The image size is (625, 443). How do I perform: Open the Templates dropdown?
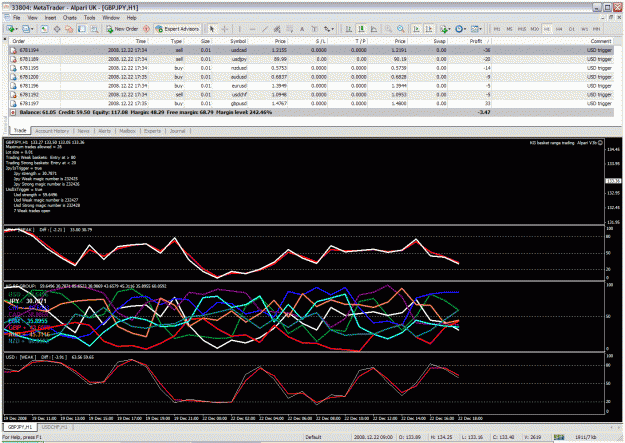(476, 29)
